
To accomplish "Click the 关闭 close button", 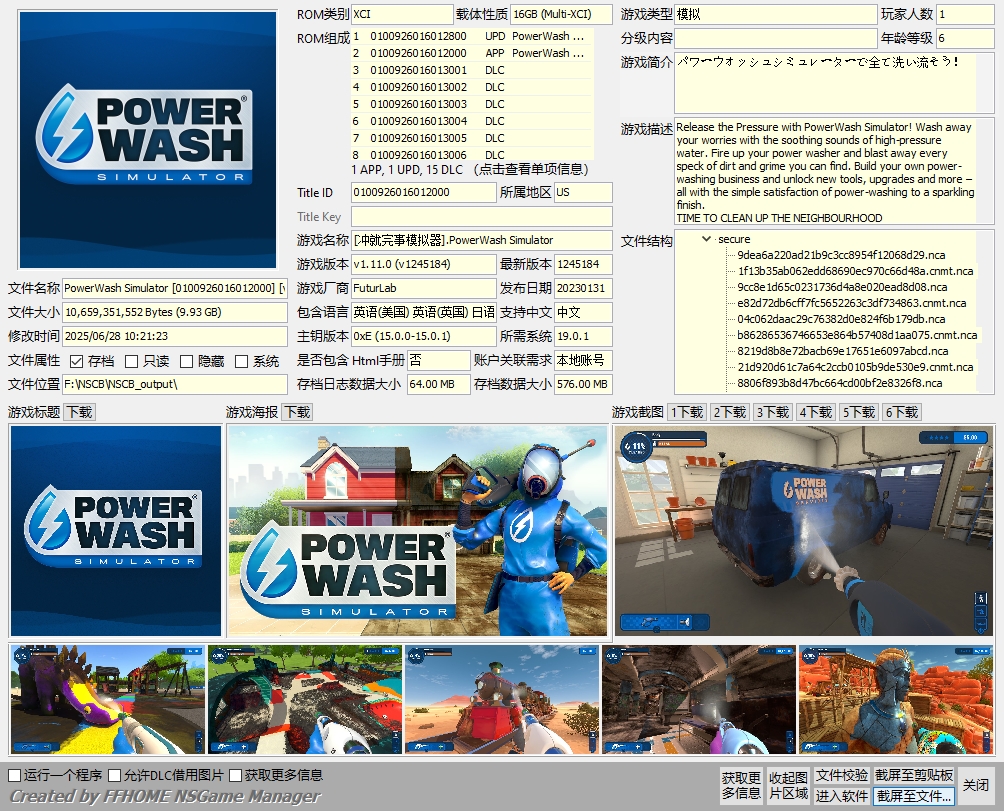I will click(975, 785).
